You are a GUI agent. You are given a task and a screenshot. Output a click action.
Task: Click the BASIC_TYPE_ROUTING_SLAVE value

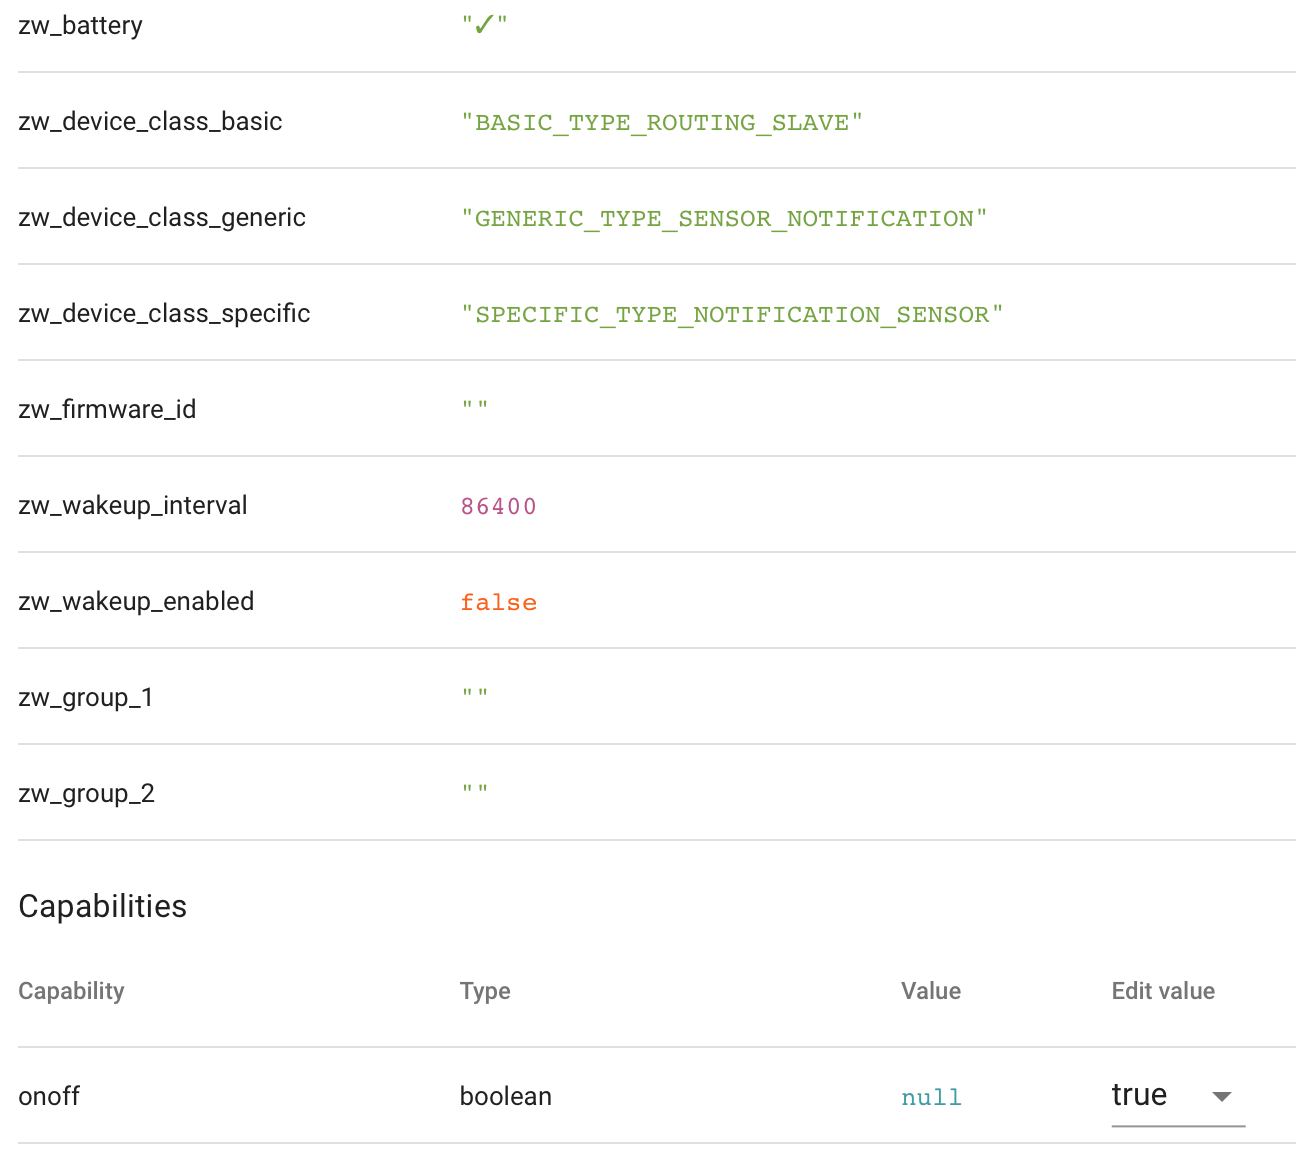[x=662, y=123]
